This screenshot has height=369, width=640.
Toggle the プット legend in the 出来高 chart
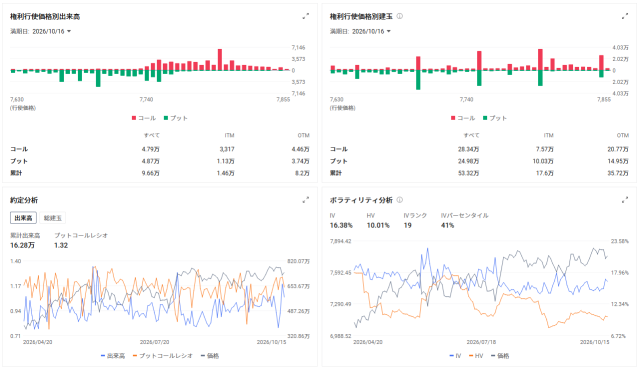tap(176, 118)
